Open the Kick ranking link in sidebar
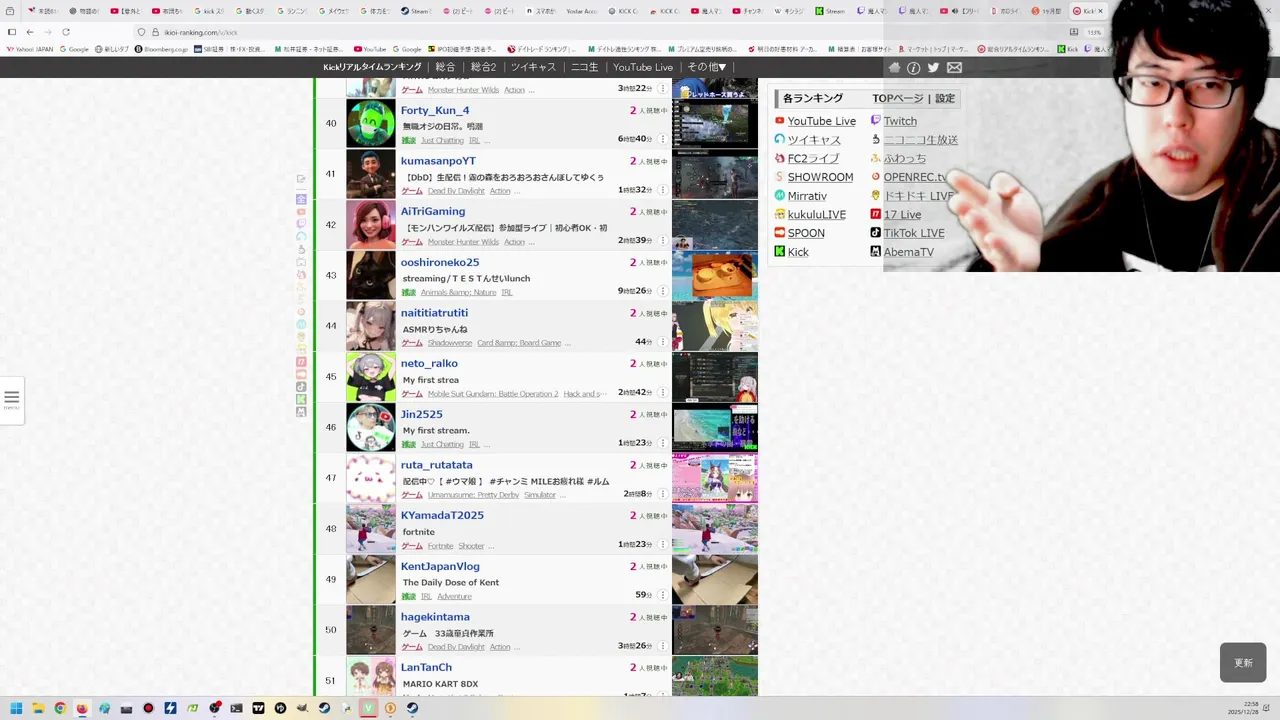The width and height of the screenshot is (1280, 720). (798, 252)
